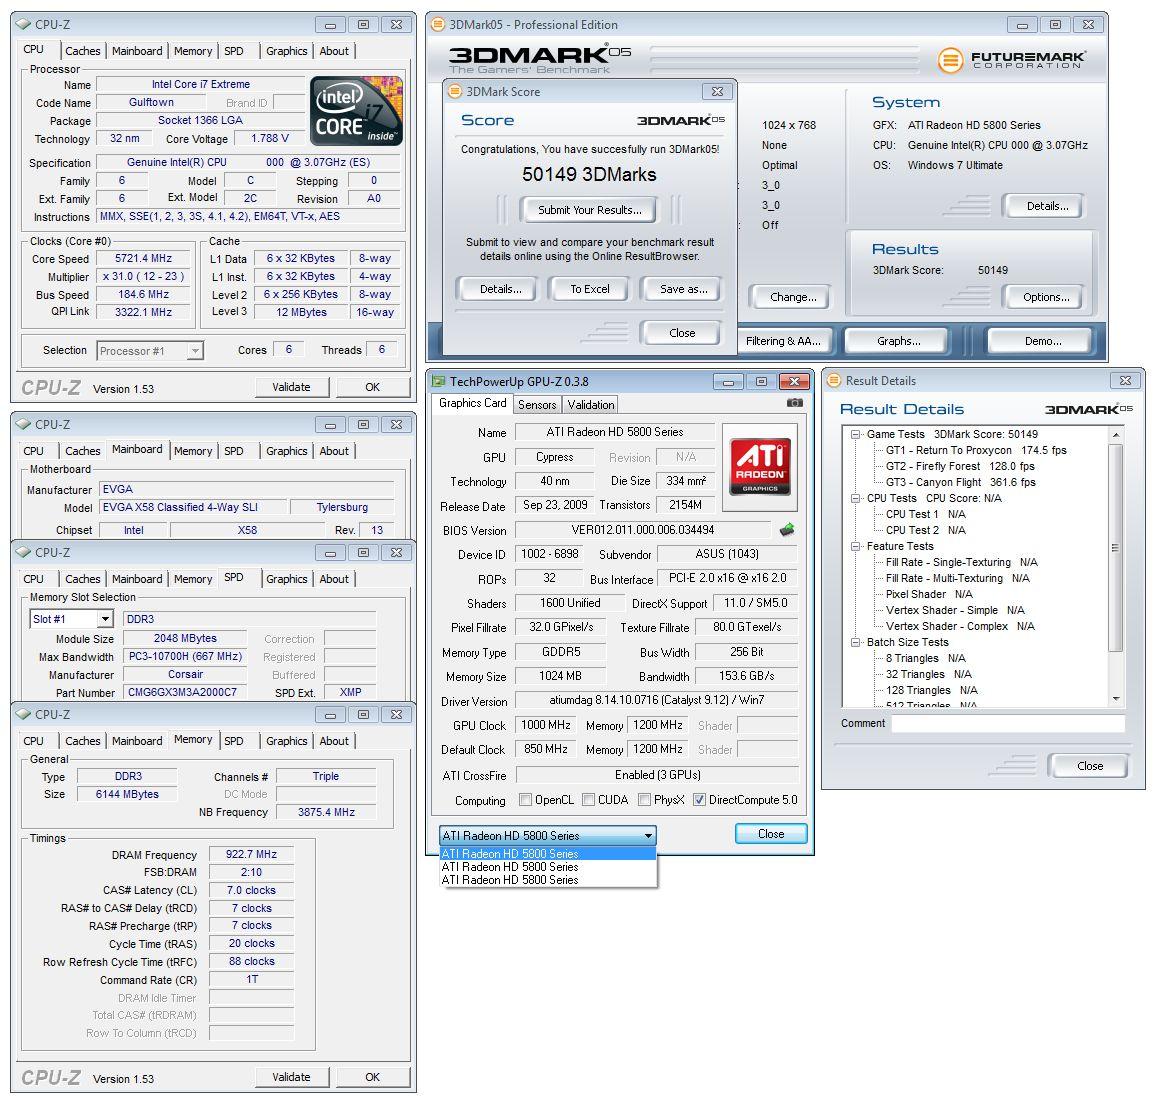Close the GPU-Z window with red X
1155x1106 pixels.
794,382
